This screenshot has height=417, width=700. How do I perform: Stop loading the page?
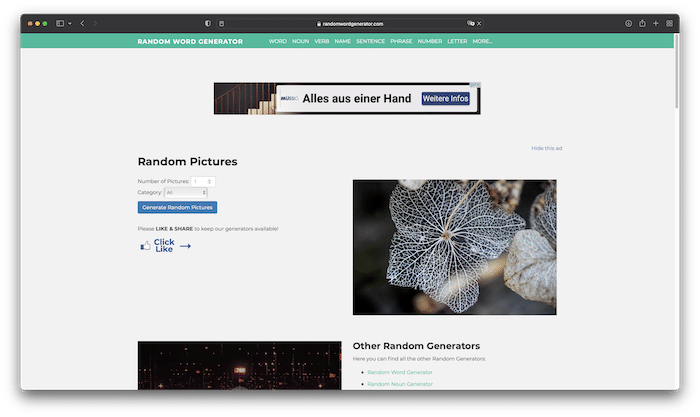coord(479,23)
